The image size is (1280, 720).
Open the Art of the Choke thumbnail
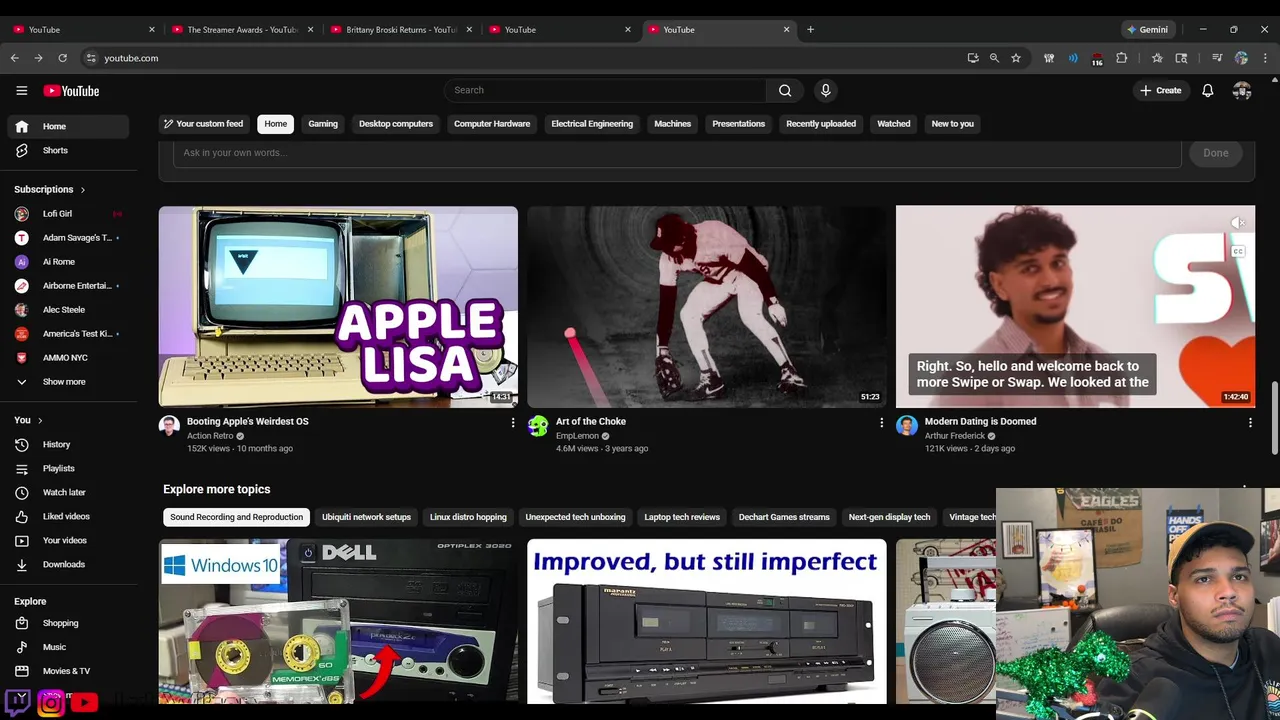707,306
